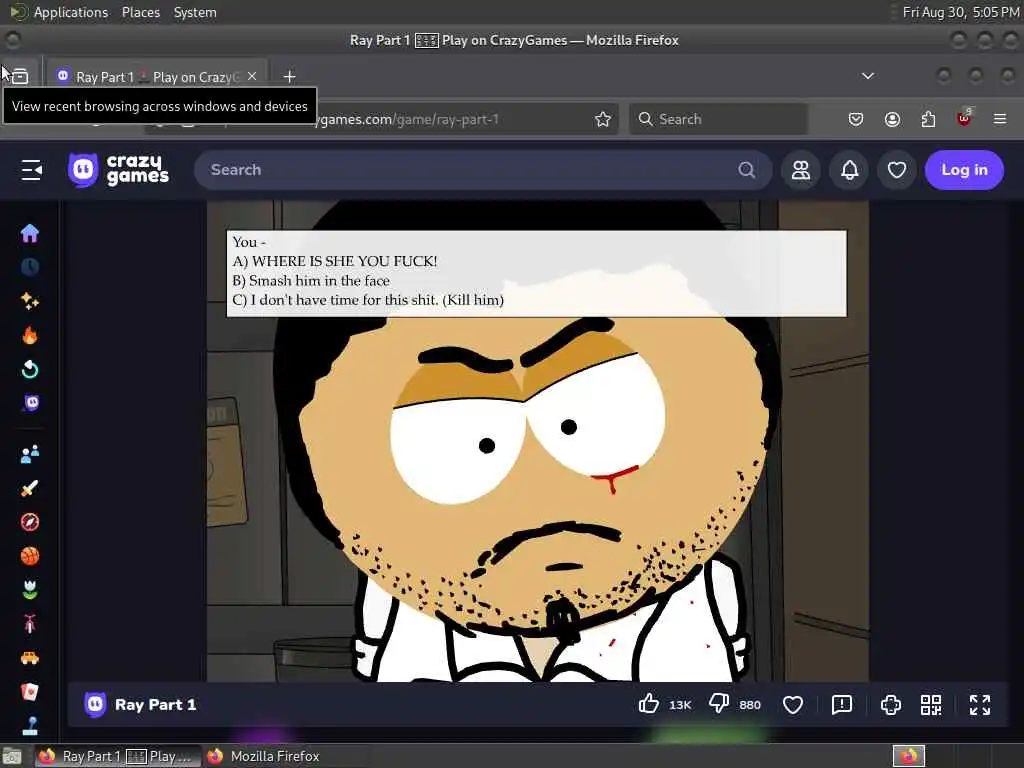The height and width of the screenshot is (768, 1024).
Task: Open the Applications menu
Action: point(71,12)
